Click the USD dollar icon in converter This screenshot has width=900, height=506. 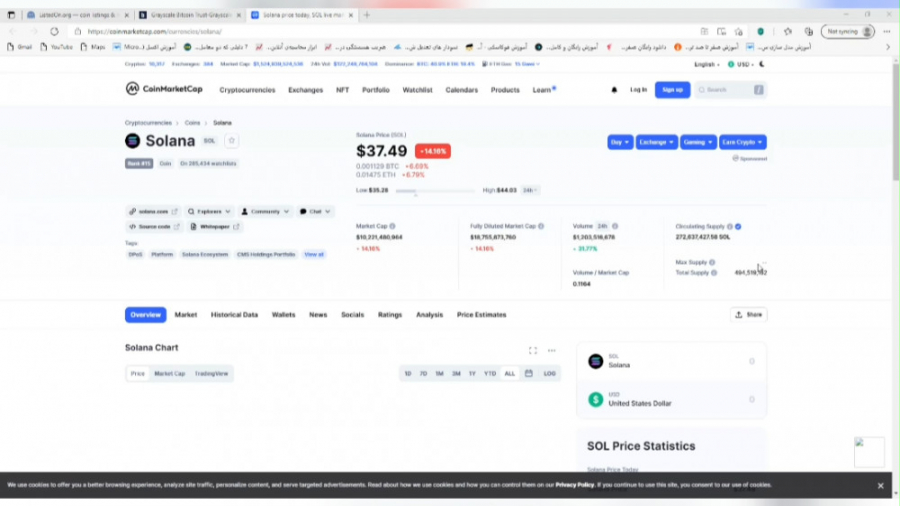click(595, 399)
